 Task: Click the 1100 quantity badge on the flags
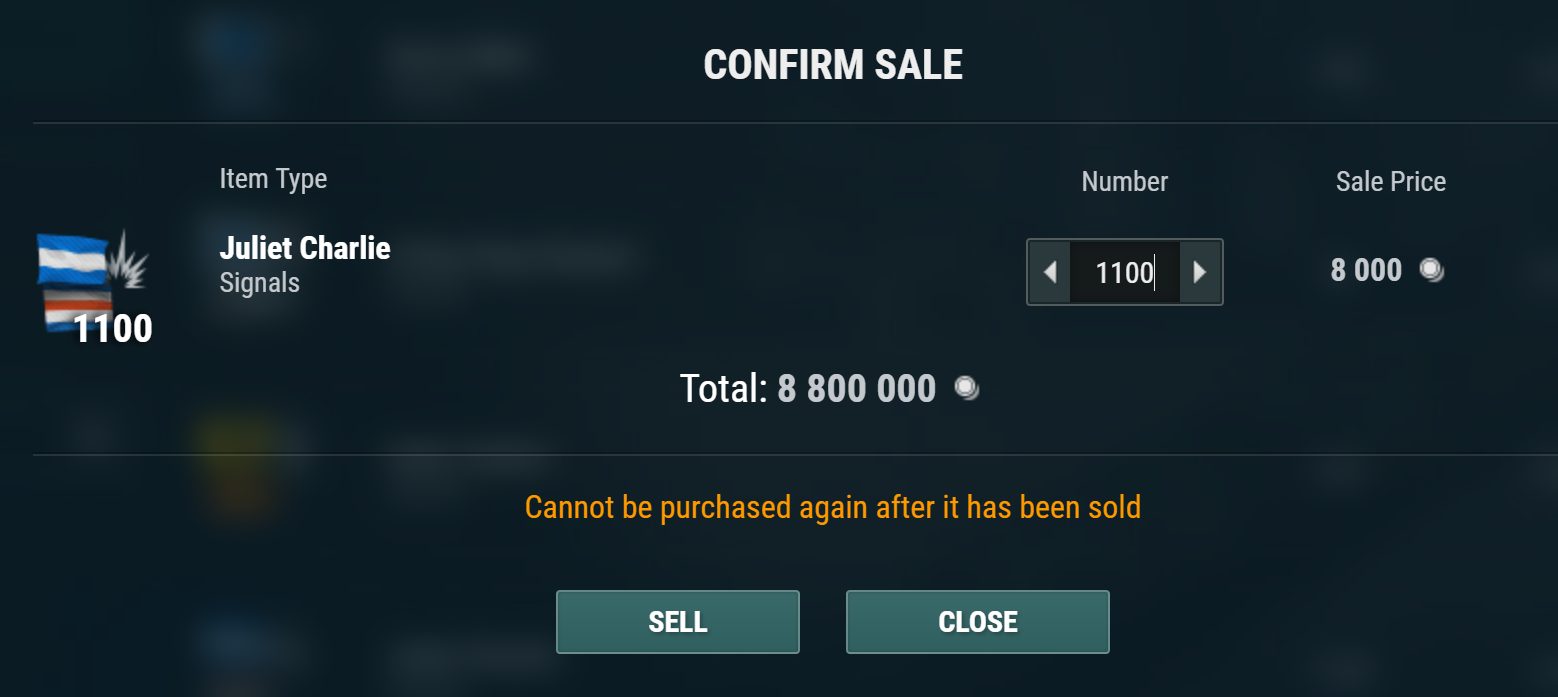113,329
